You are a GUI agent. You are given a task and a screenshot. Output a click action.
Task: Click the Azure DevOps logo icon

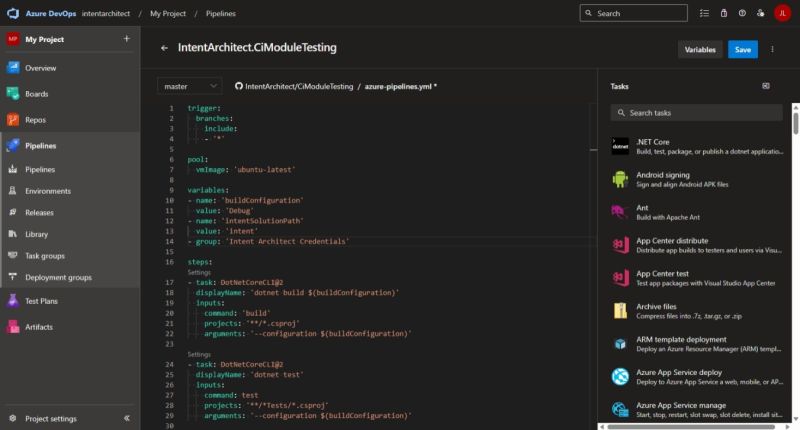[13, 13]
